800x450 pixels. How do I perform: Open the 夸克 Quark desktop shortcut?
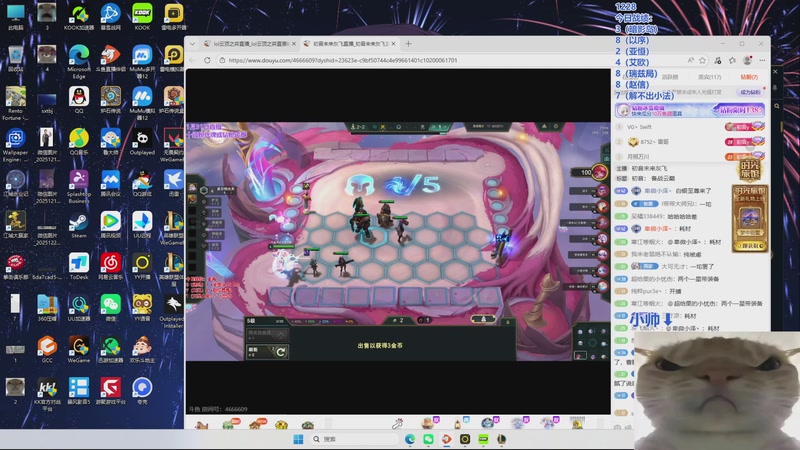[x=142, y=391]
